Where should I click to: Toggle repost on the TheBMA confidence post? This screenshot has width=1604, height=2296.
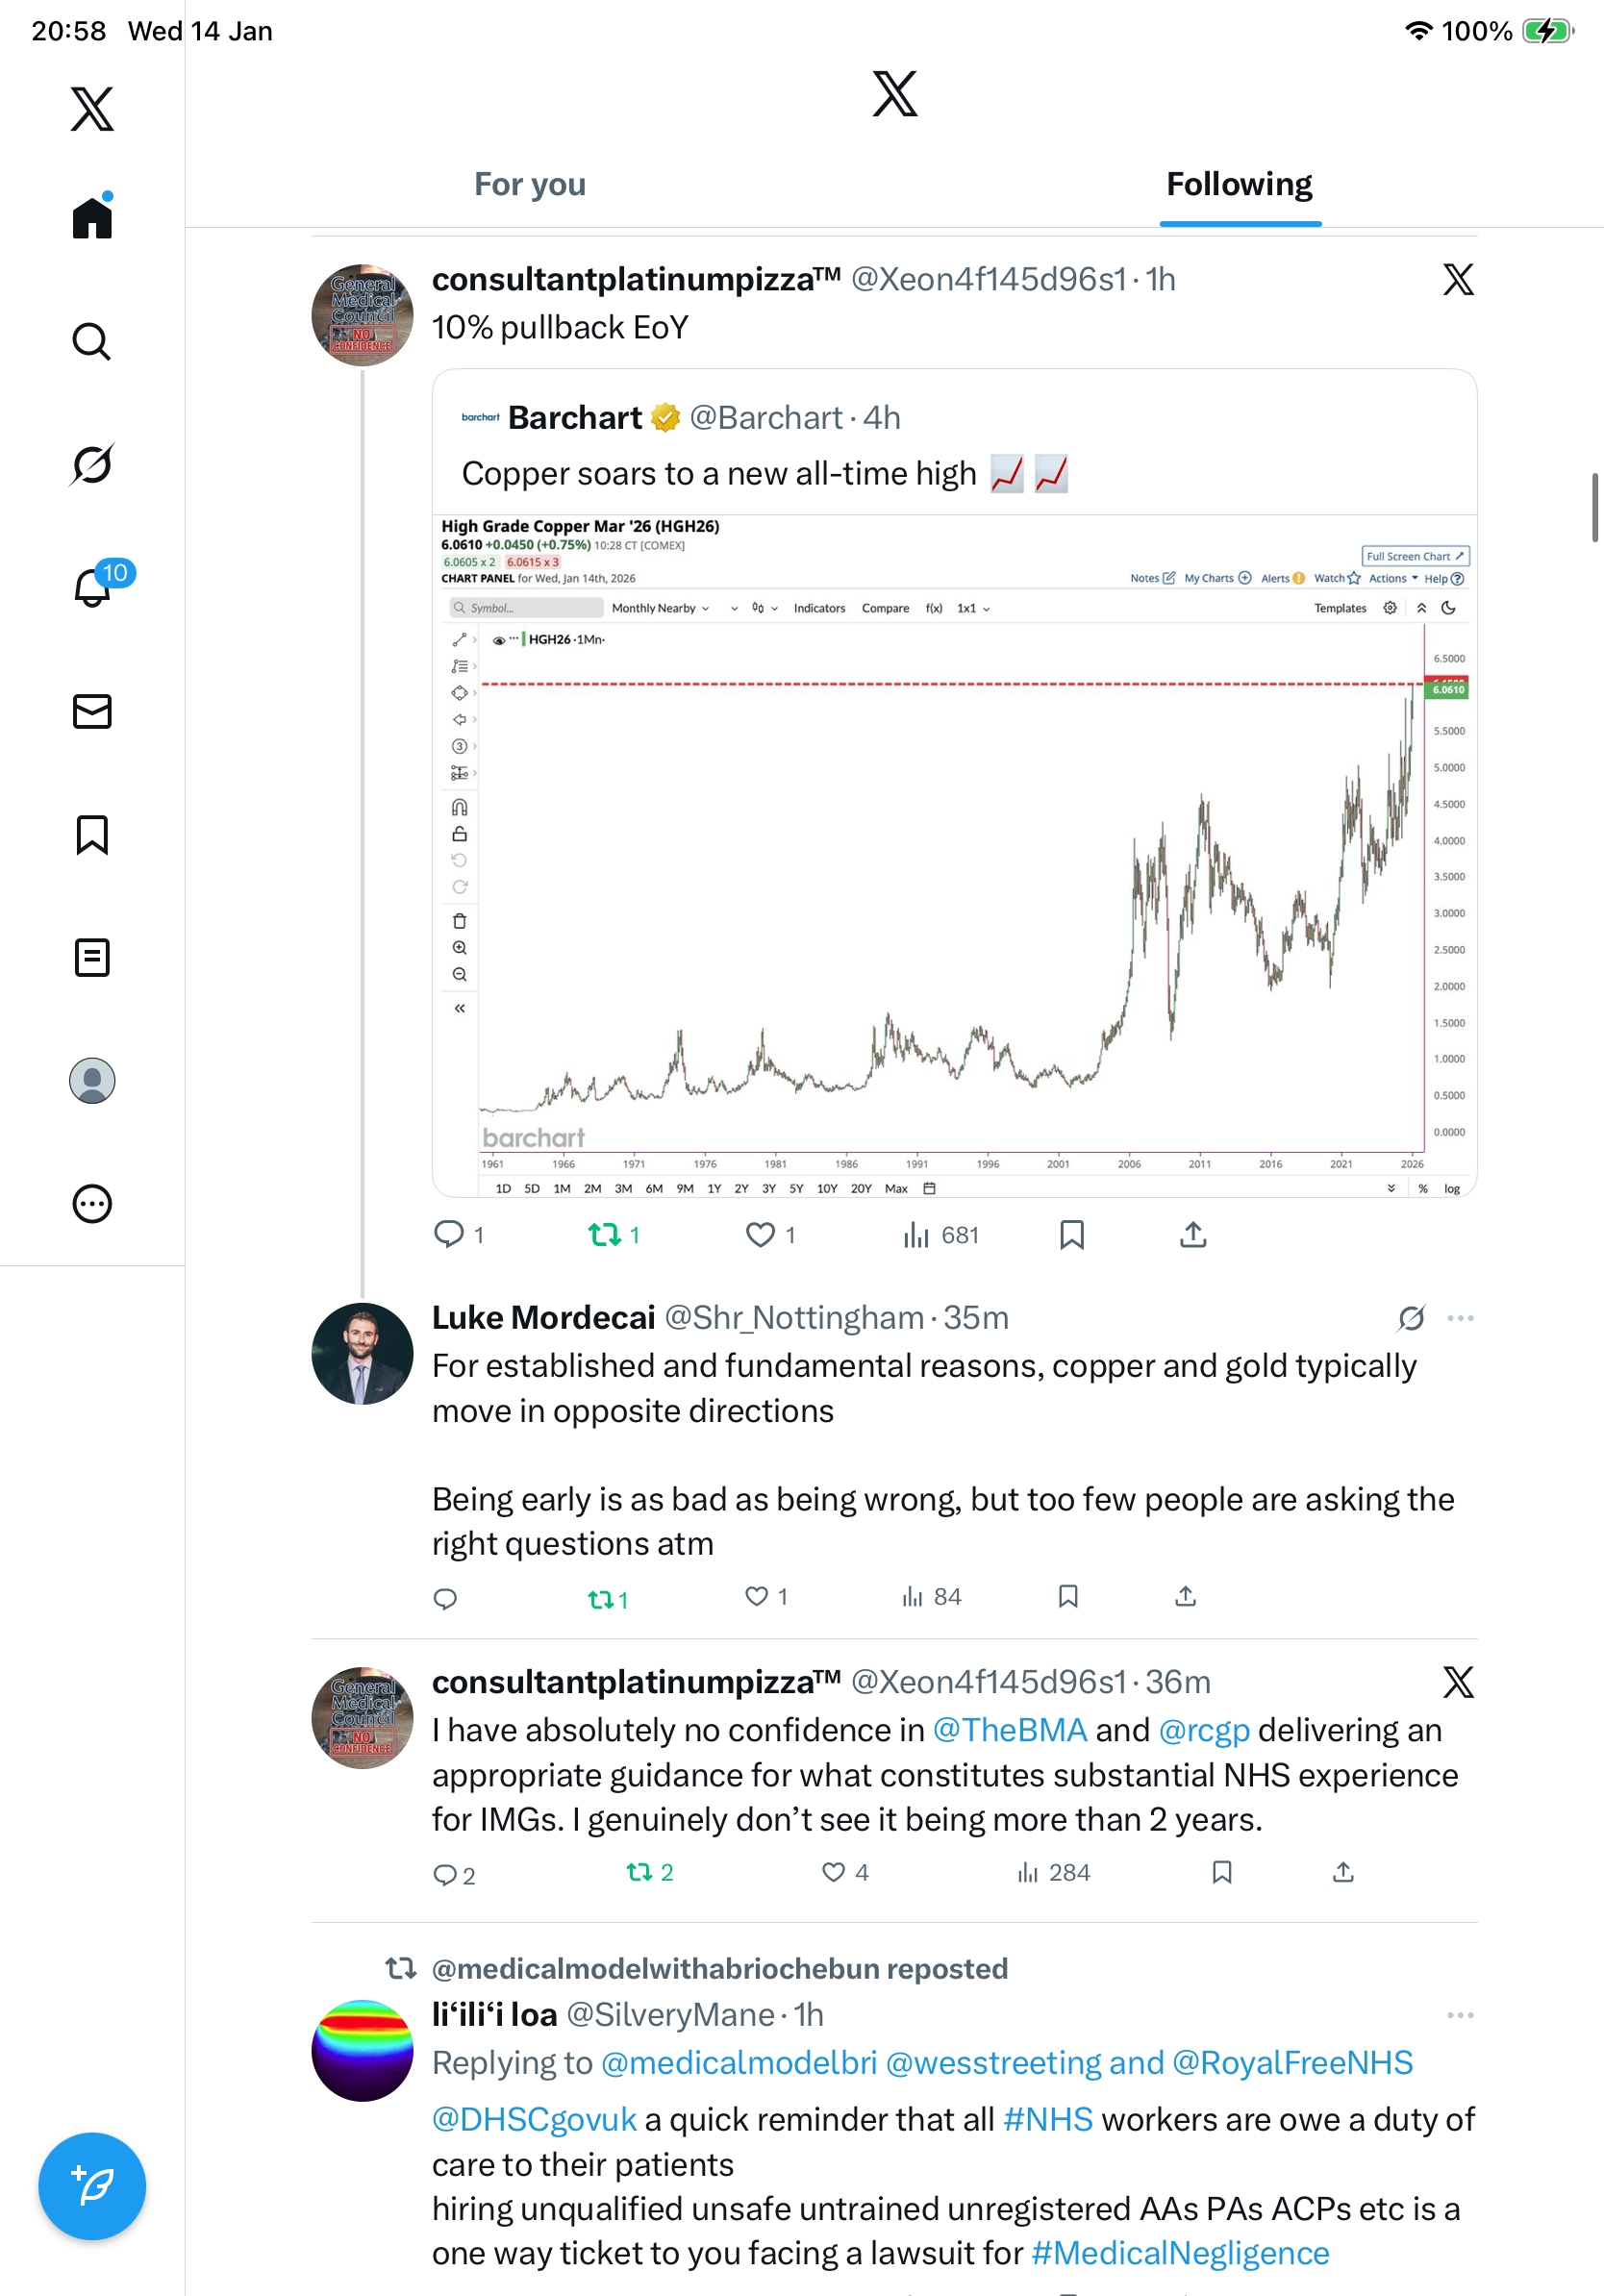[640, 1872]
